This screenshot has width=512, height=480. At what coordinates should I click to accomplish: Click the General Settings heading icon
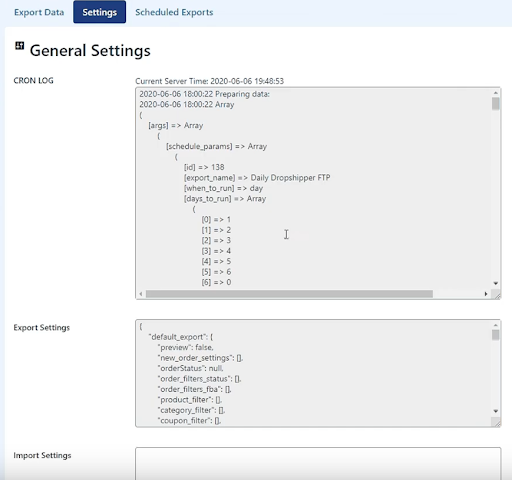click(x=20, y=45)
